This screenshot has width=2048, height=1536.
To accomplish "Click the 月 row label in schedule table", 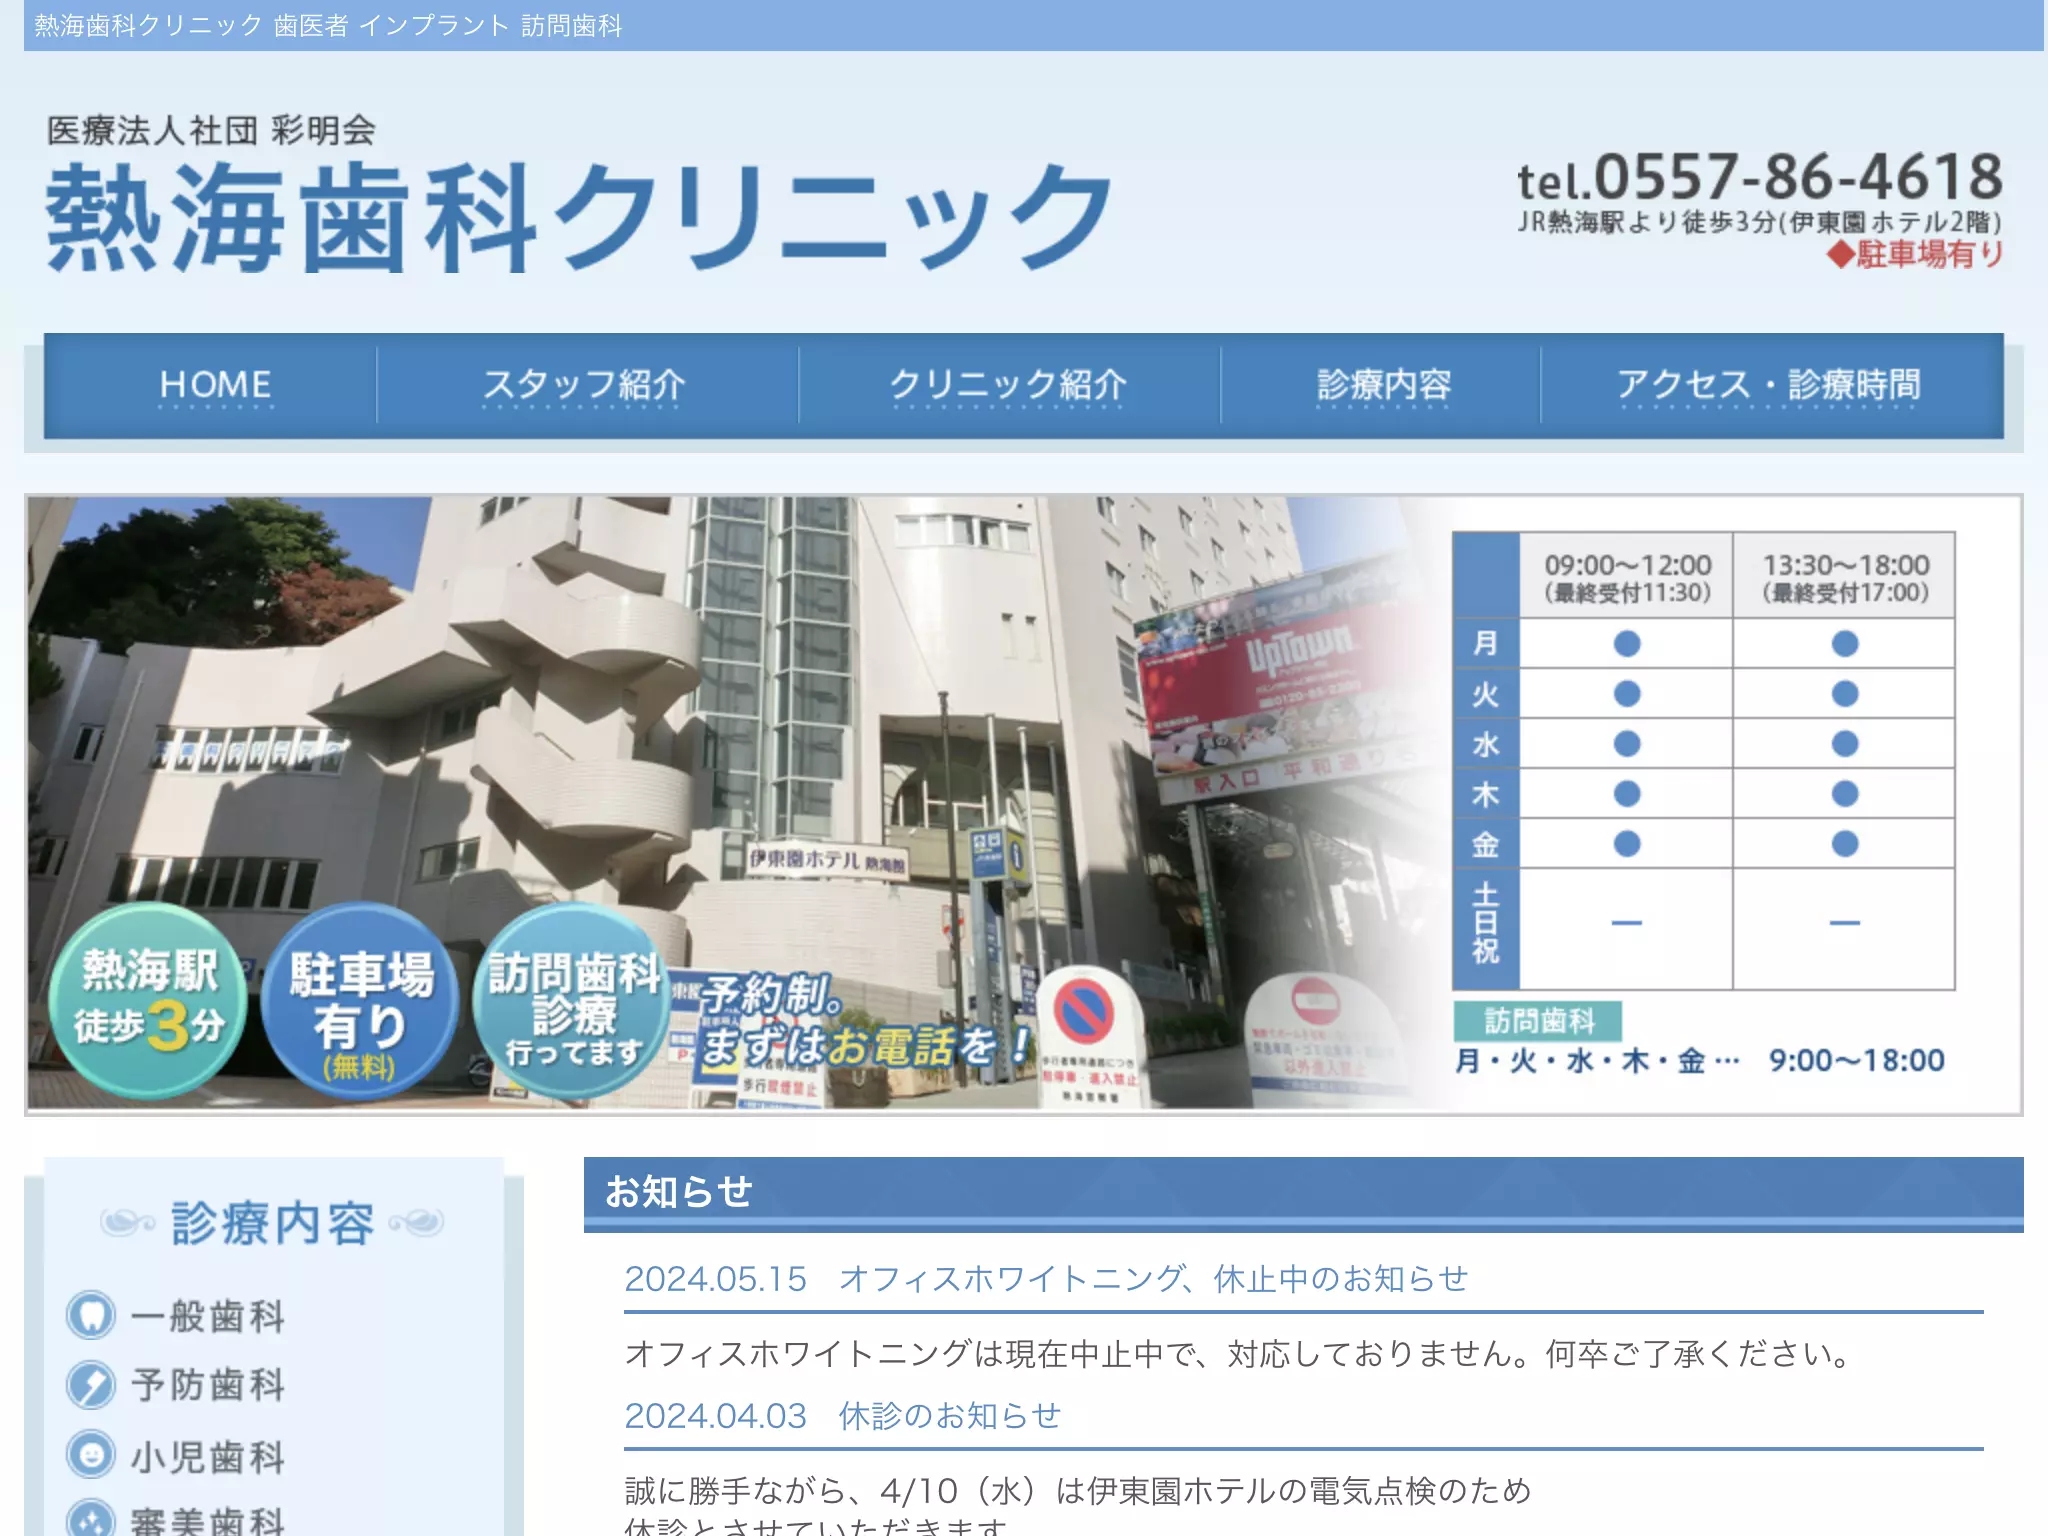I will (x=1486, y=643).
